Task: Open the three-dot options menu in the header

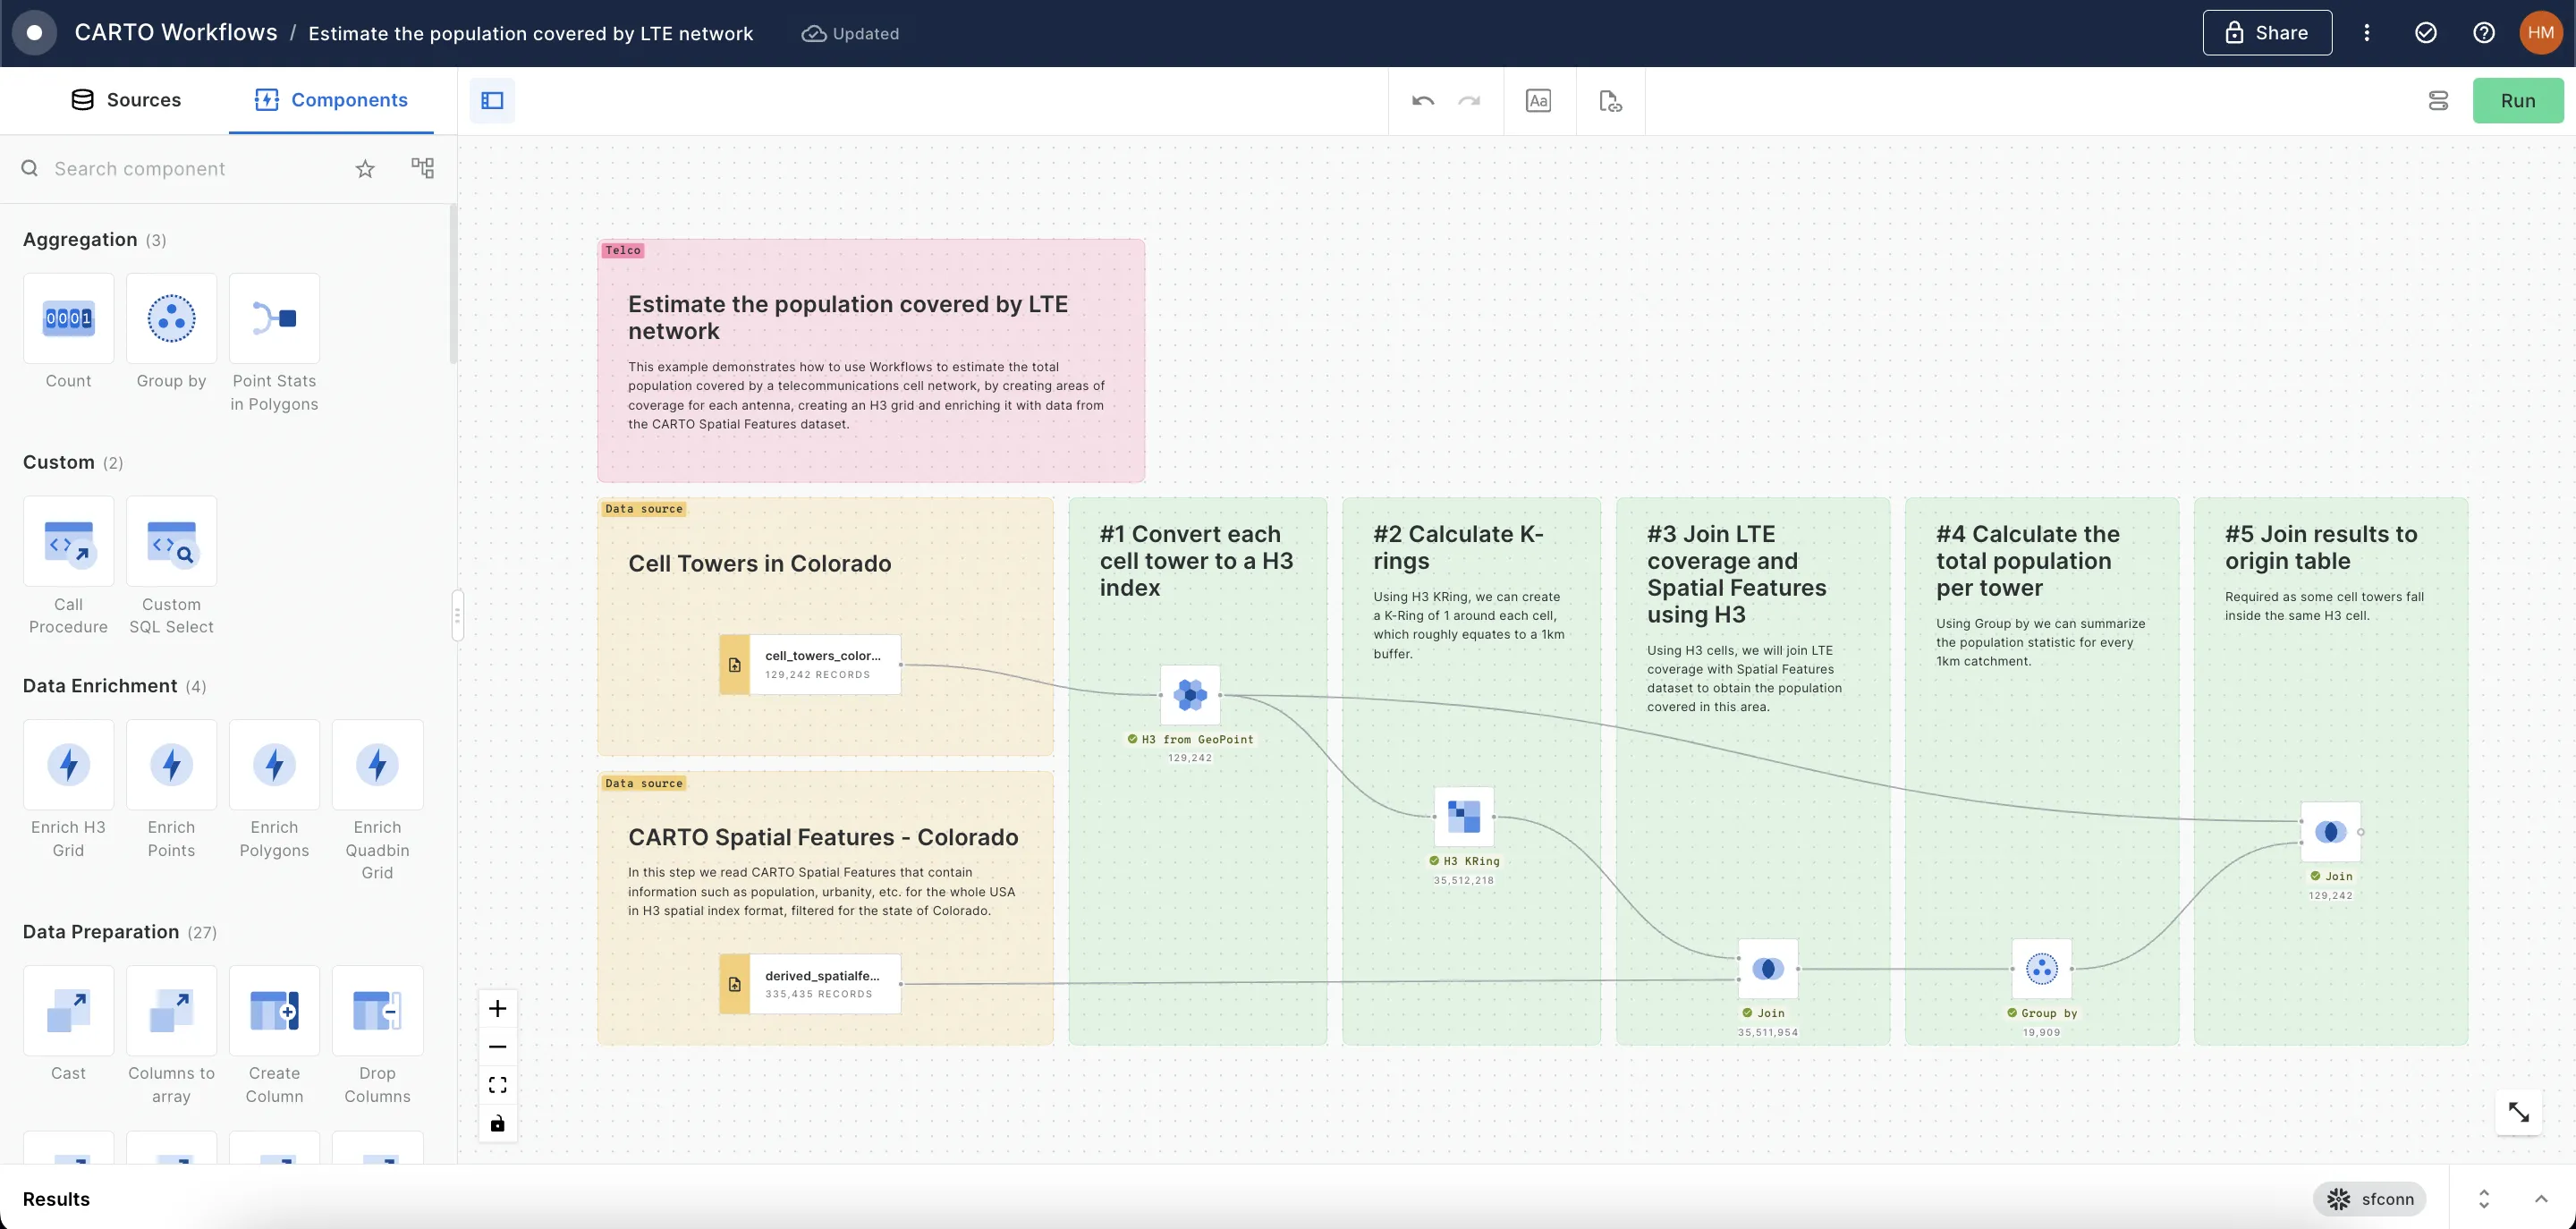Action: coord(2367,32)
